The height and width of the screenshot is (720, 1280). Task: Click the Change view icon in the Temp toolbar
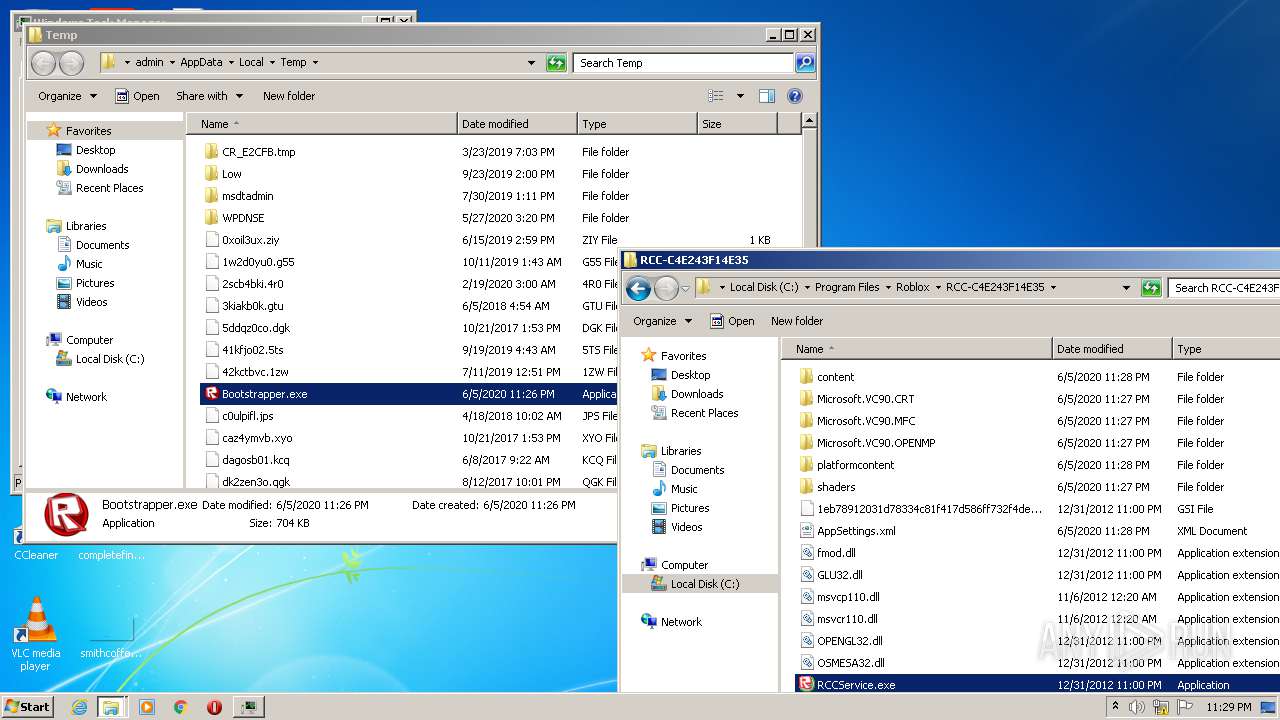tap(716, 96)
